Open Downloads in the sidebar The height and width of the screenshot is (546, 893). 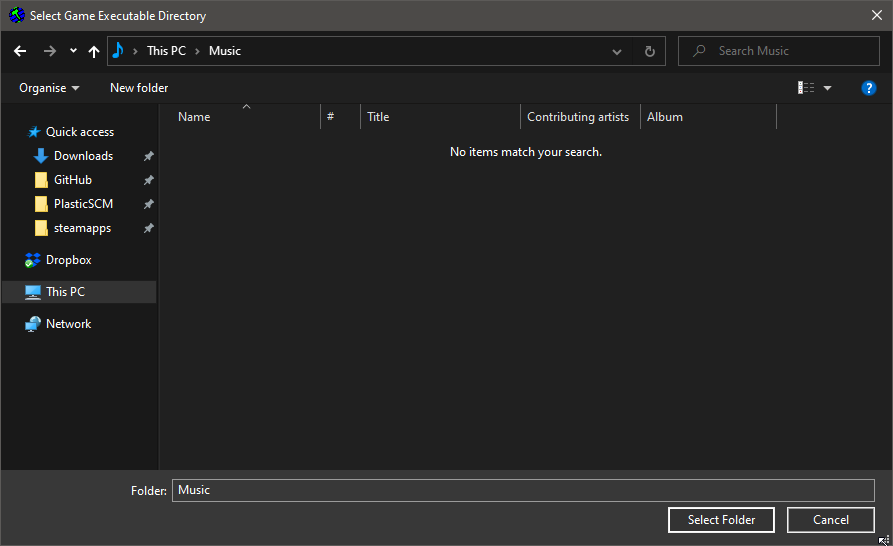(x=83, y=156)
